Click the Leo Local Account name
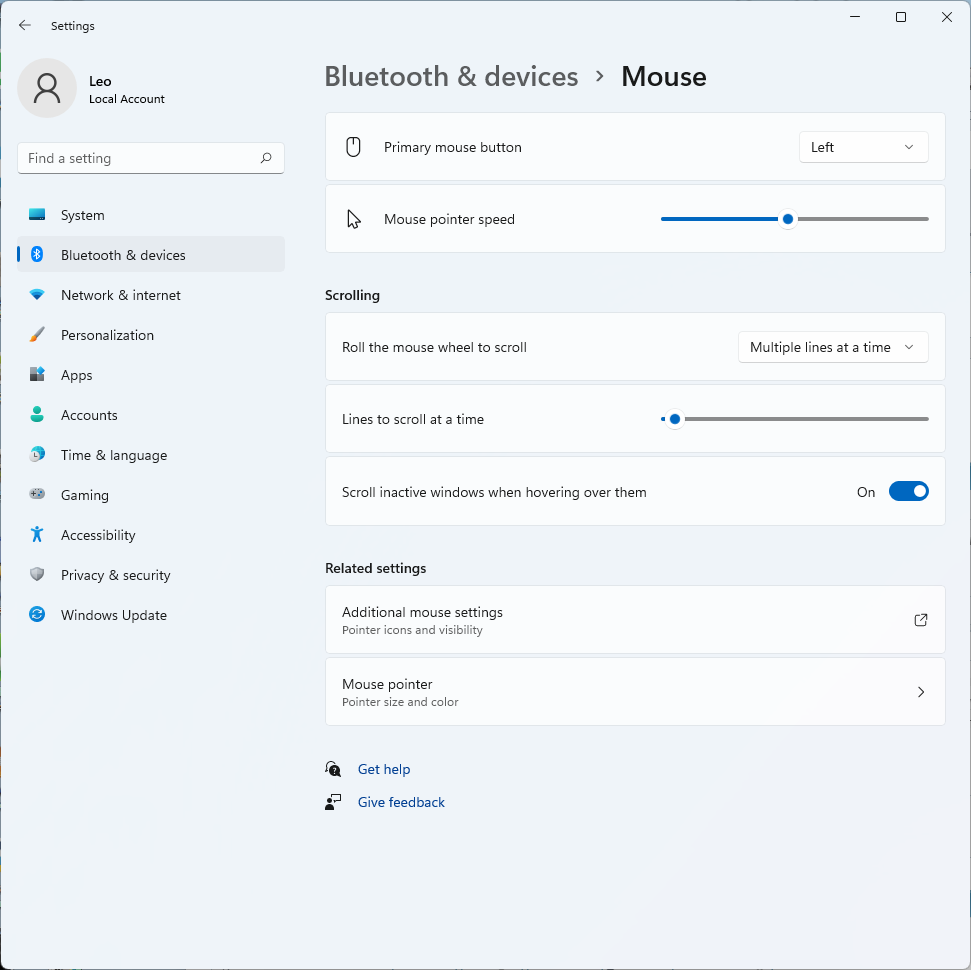971x970 pixels. pos(126,90)
